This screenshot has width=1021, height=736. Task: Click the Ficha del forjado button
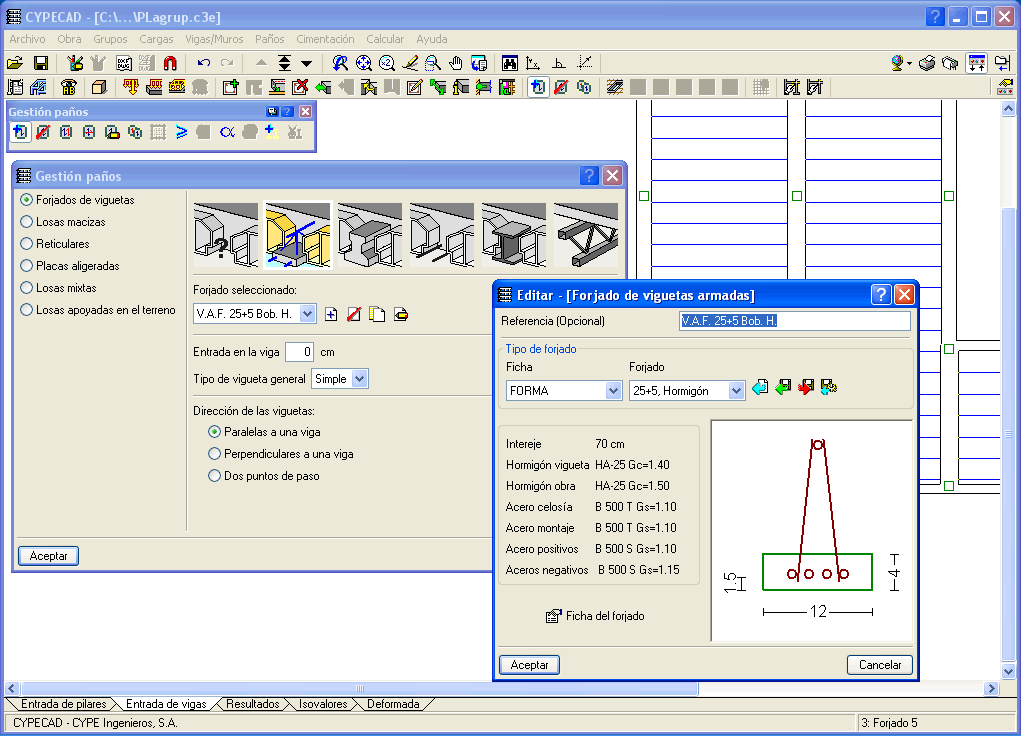point(595,616)
